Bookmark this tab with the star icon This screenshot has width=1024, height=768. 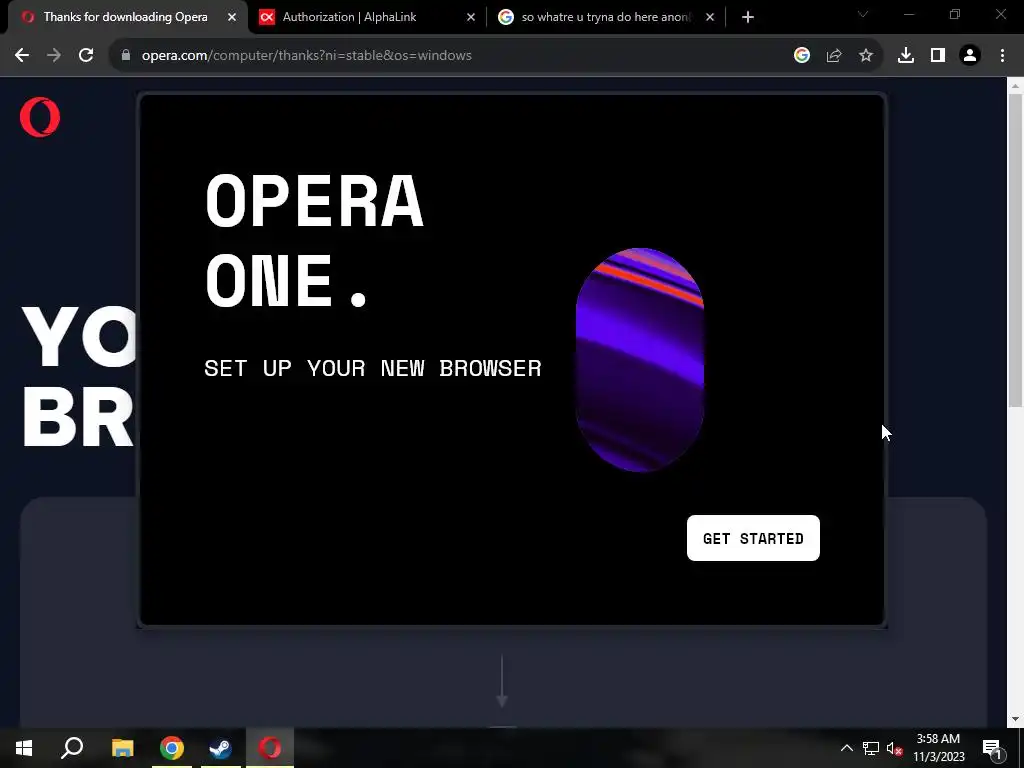point(866,56)
